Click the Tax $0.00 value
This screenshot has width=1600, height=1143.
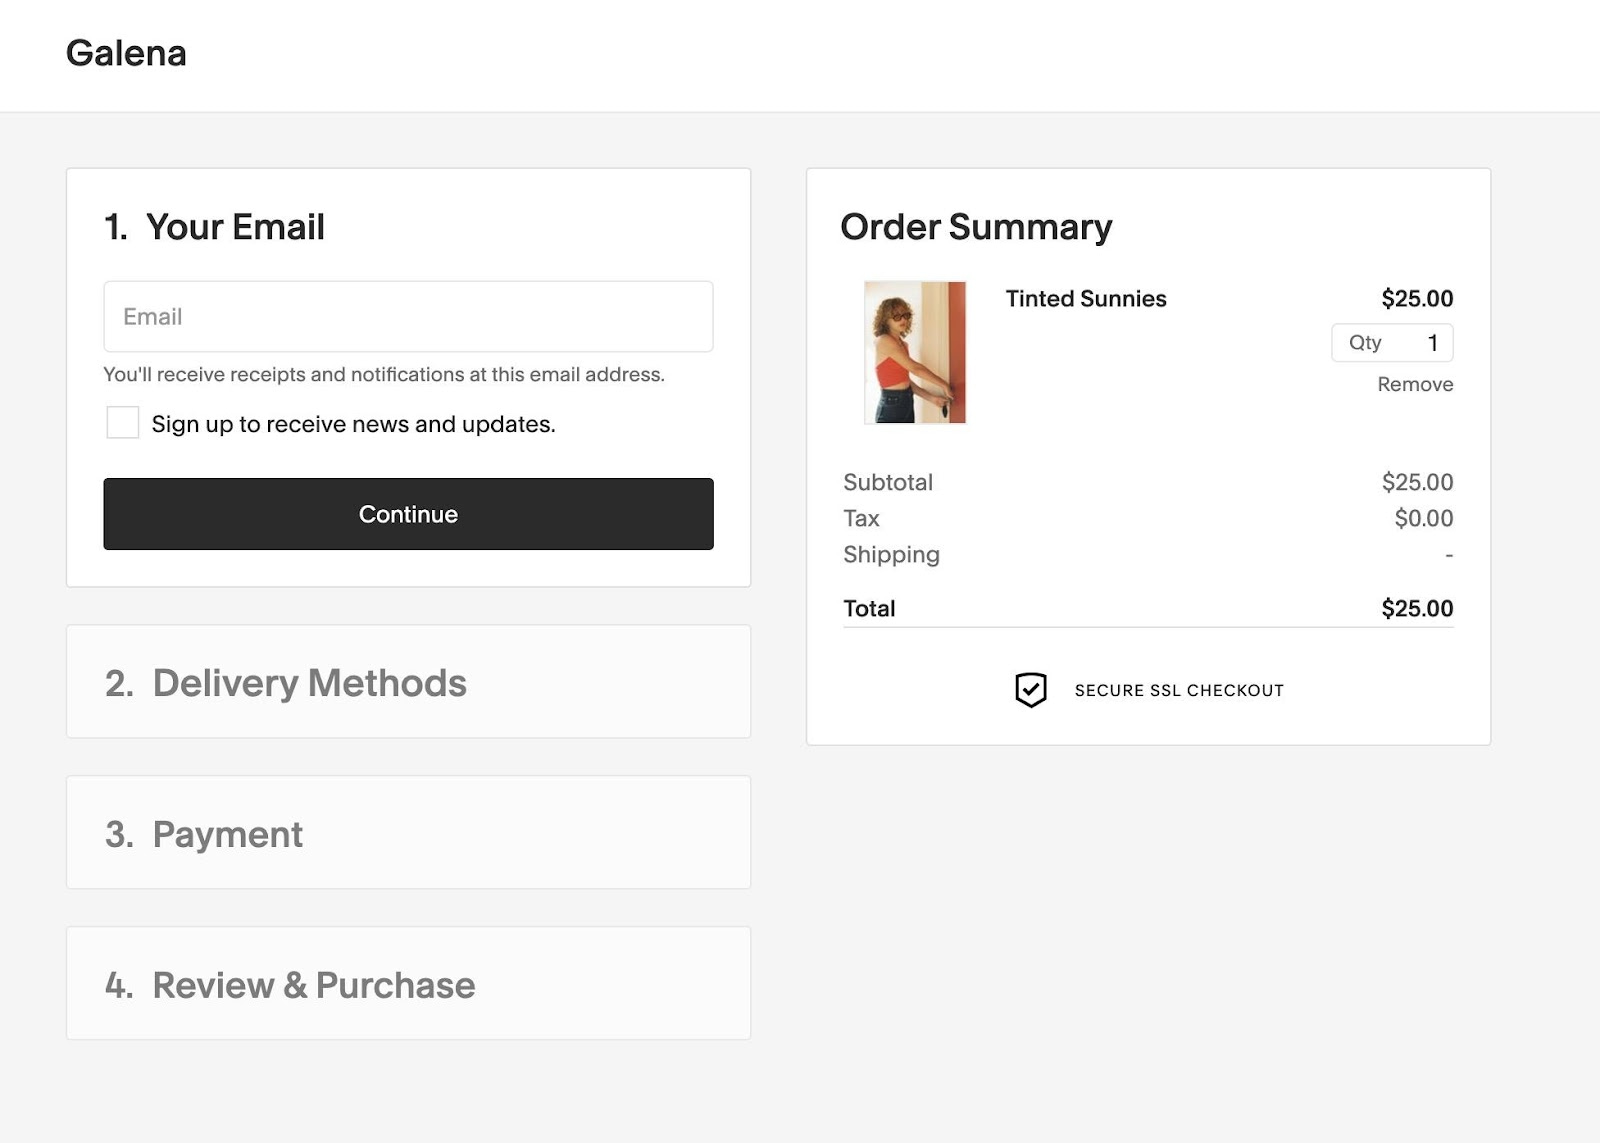[1424, 518]
